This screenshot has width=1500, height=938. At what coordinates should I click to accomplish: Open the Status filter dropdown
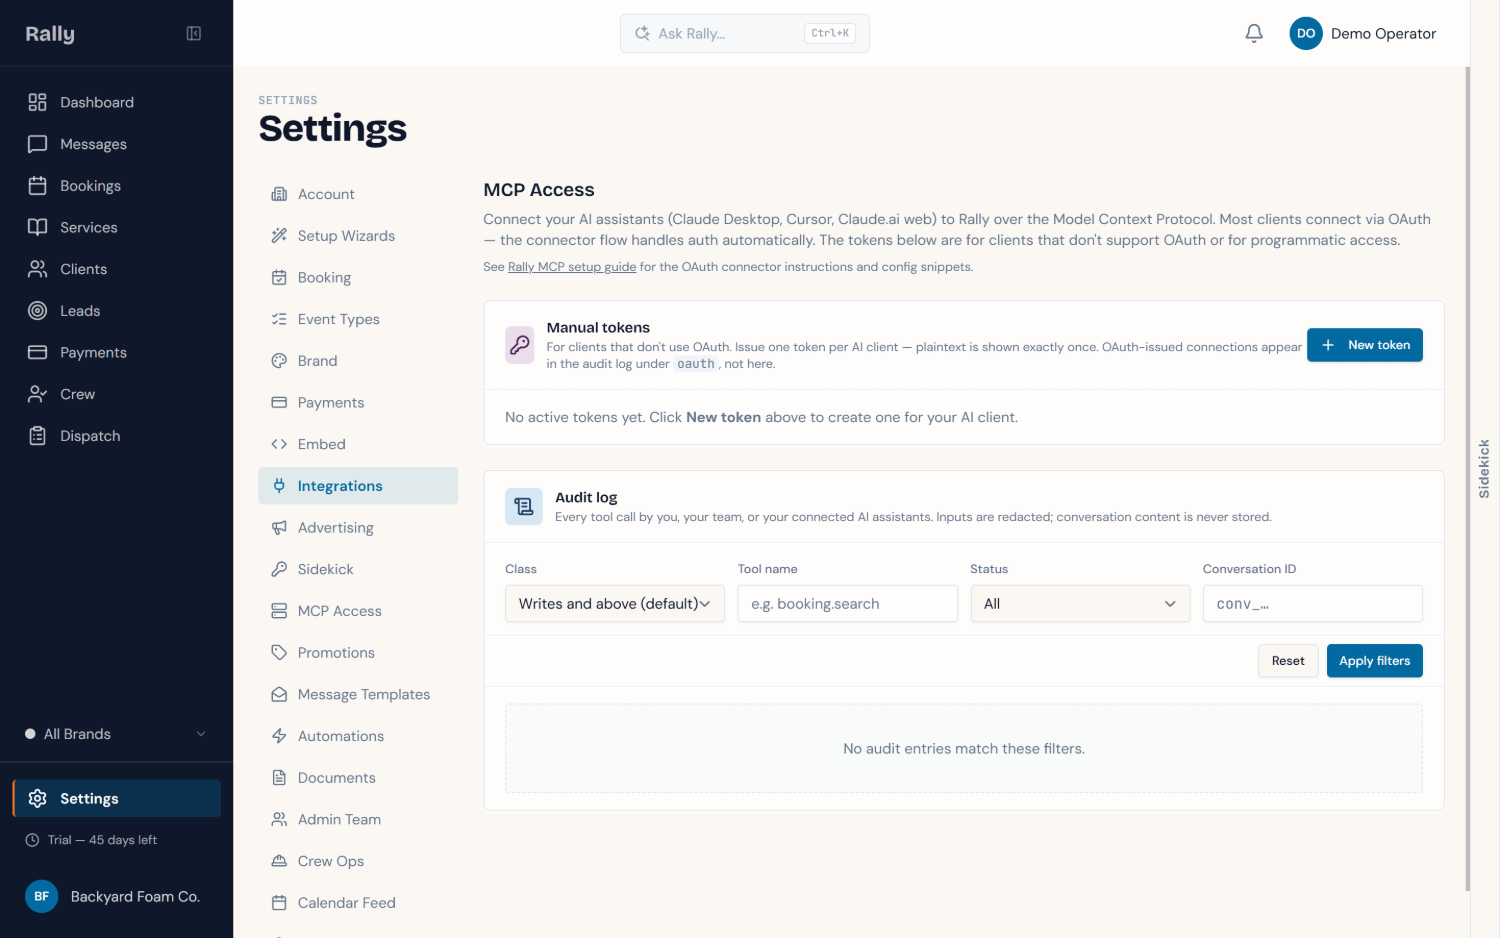pos(1080,604)
